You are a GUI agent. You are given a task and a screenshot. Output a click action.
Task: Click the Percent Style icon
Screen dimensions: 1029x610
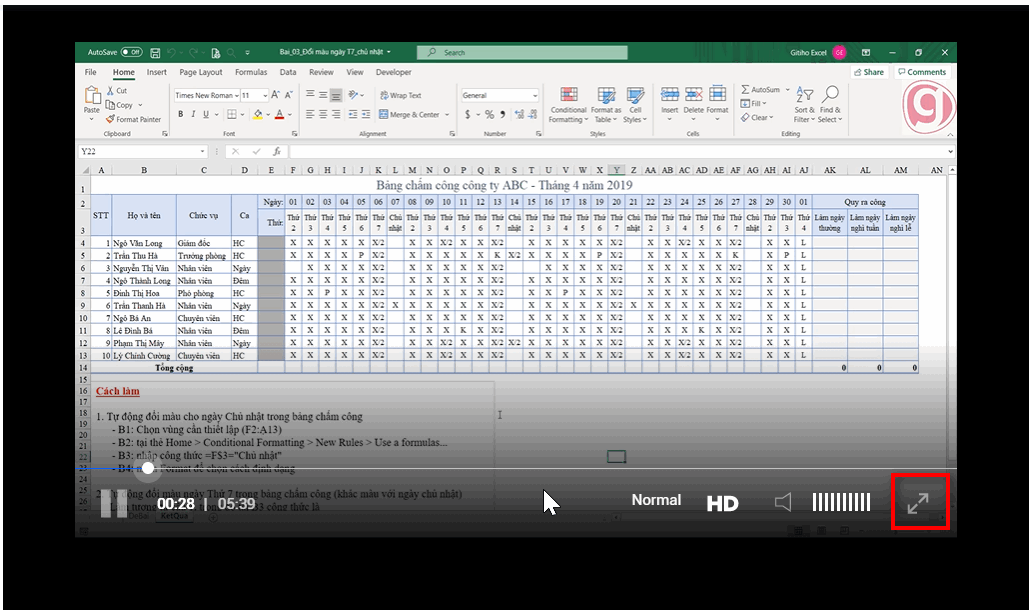coord(489,114)
